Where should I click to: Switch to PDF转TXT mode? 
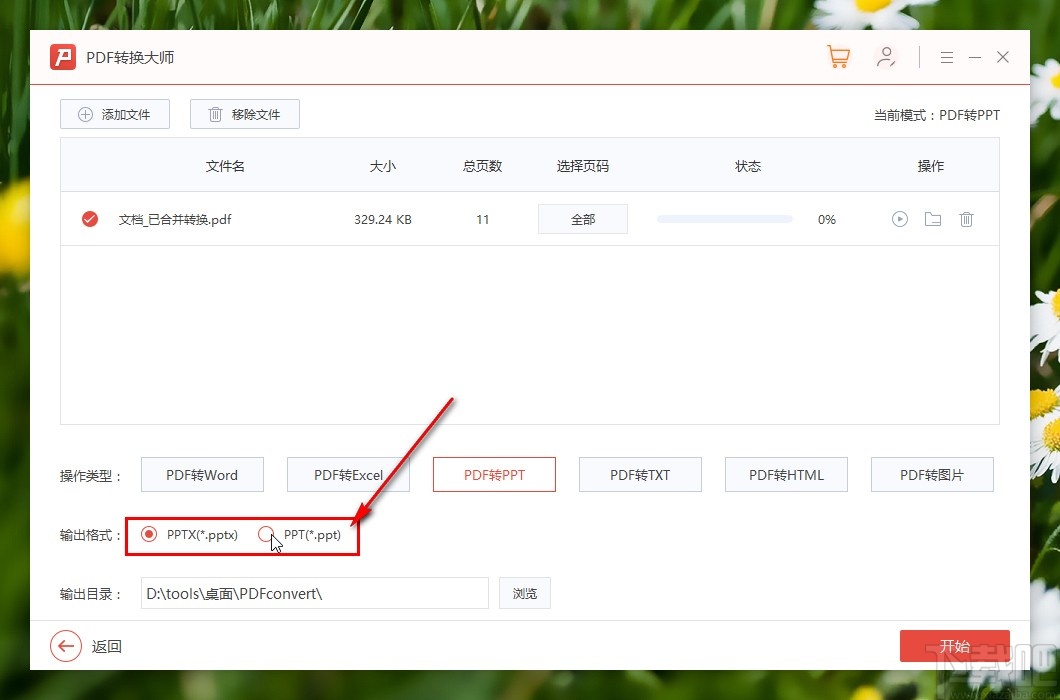[x=640, y=475]
